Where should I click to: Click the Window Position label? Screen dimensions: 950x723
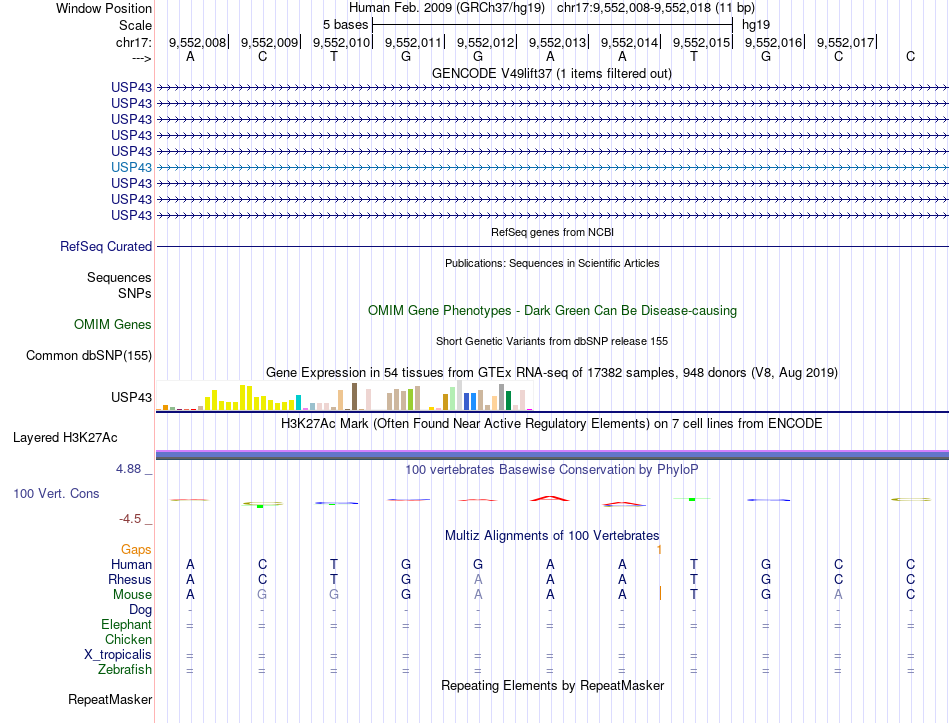(104, 8)
